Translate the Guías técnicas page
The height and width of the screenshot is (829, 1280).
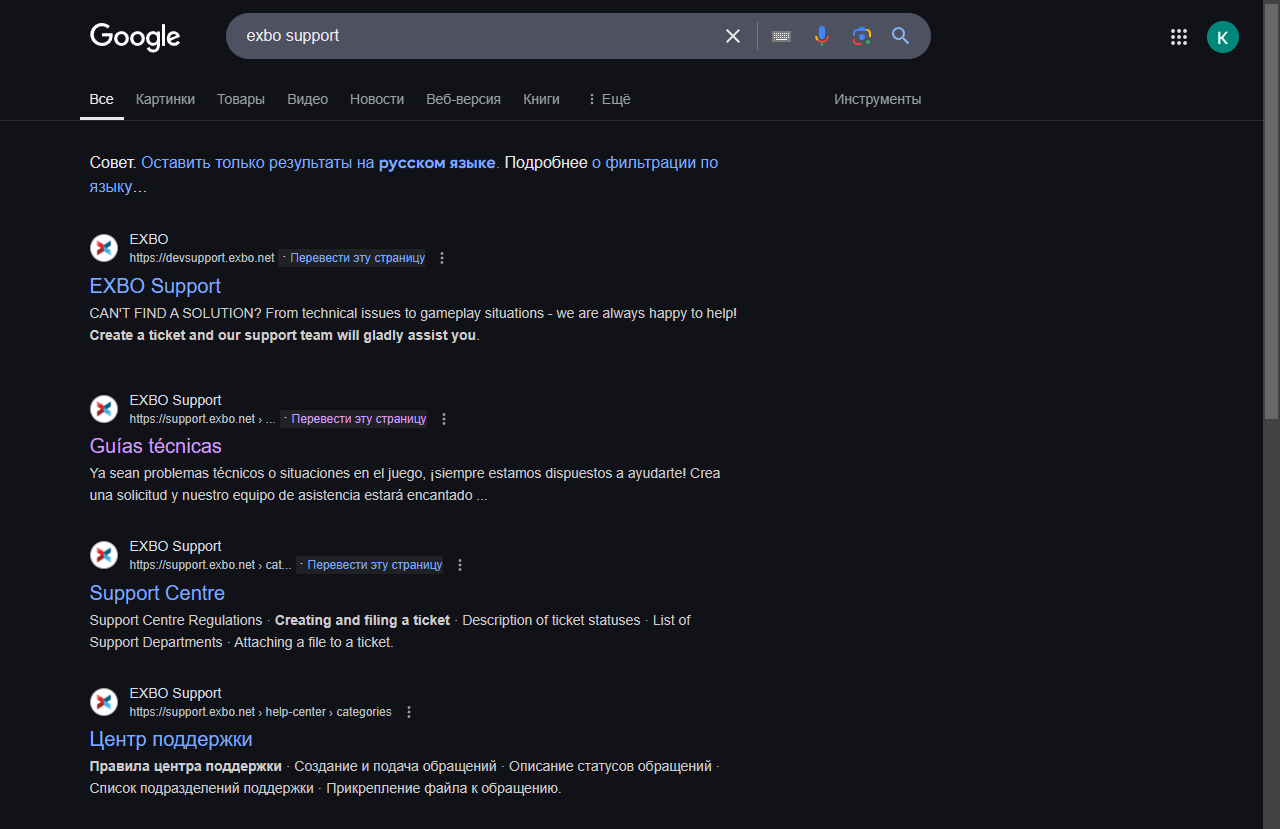pyautogui.click(x=358, y=419)
